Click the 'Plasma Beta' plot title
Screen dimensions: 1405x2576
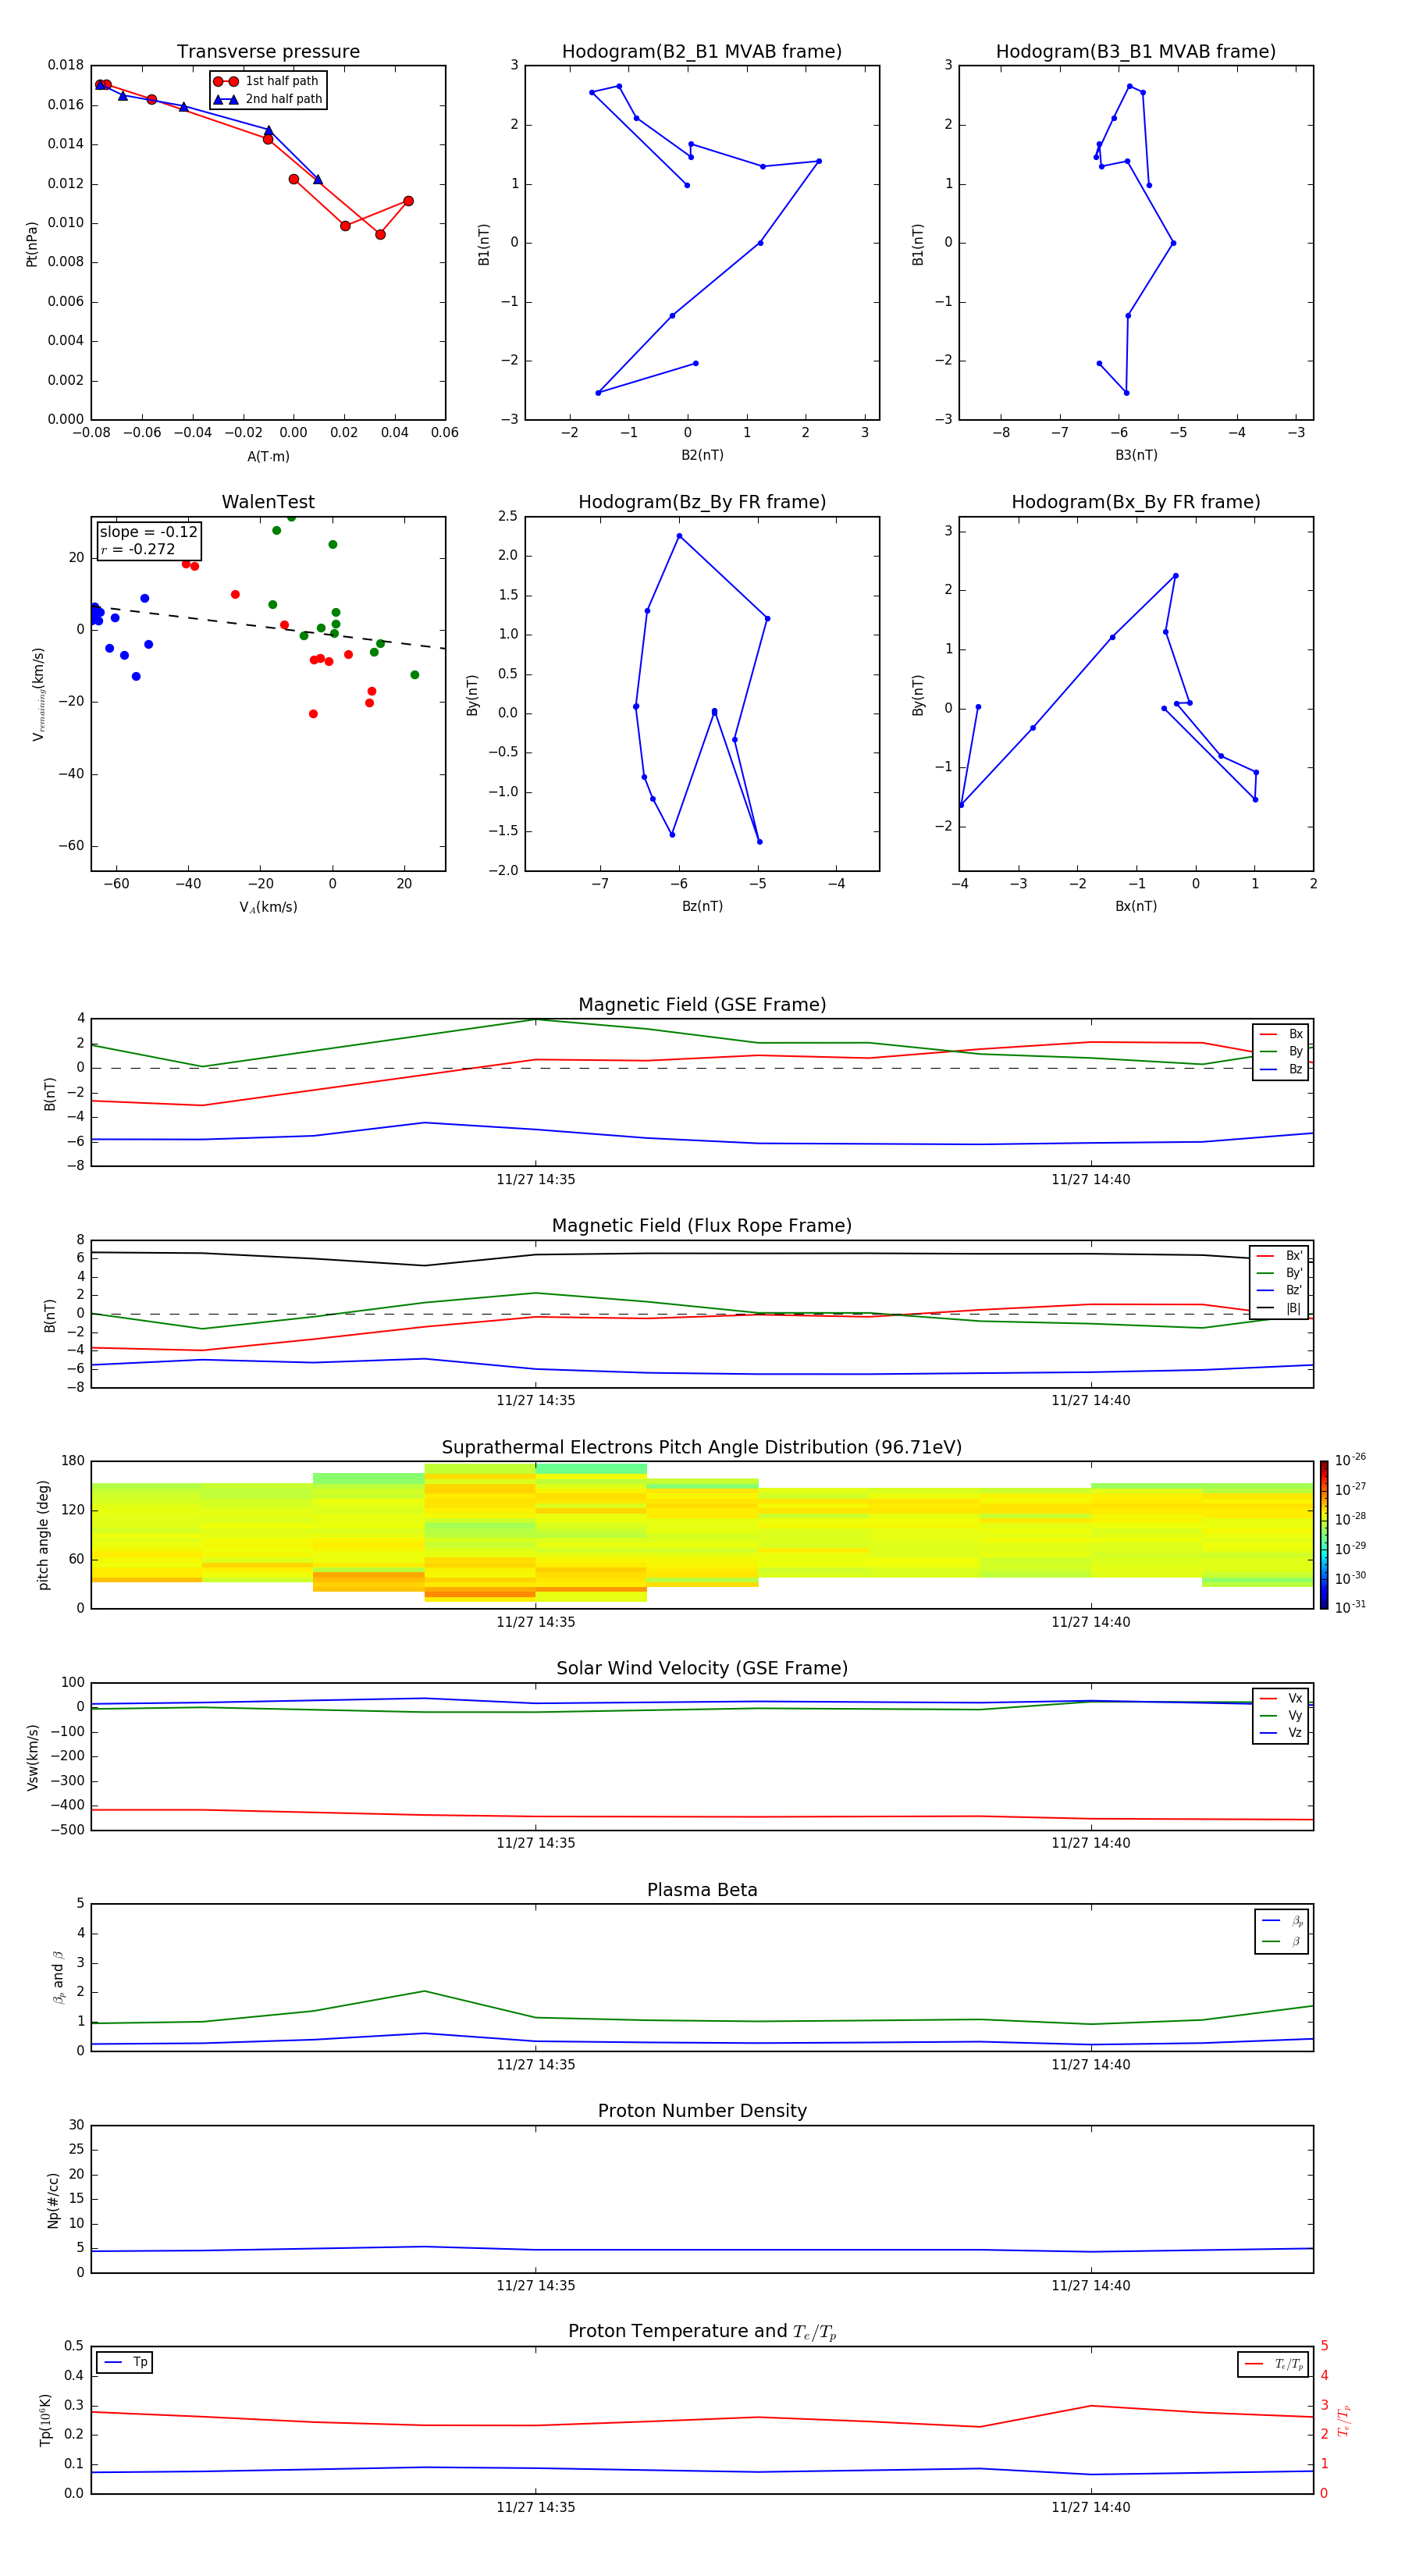coord(702,1890)
